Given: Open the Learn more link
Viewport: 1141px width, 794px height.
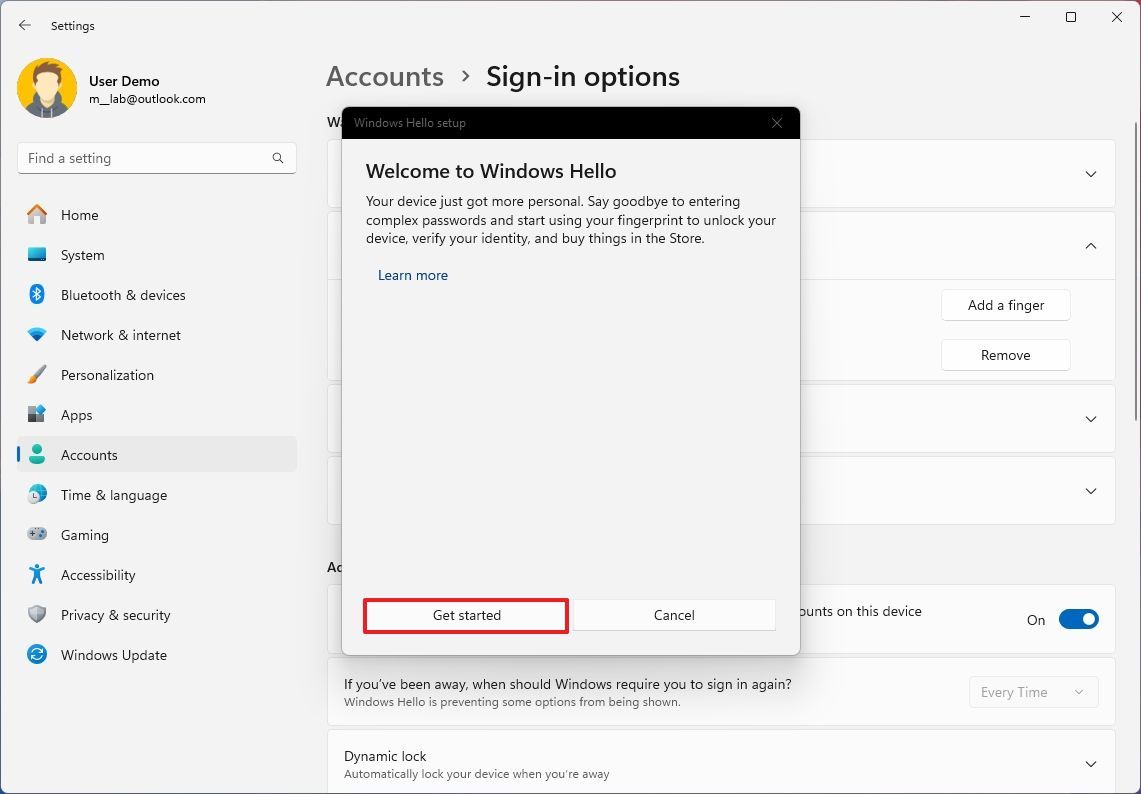Looking at the screenshot, I should (413, 275).
